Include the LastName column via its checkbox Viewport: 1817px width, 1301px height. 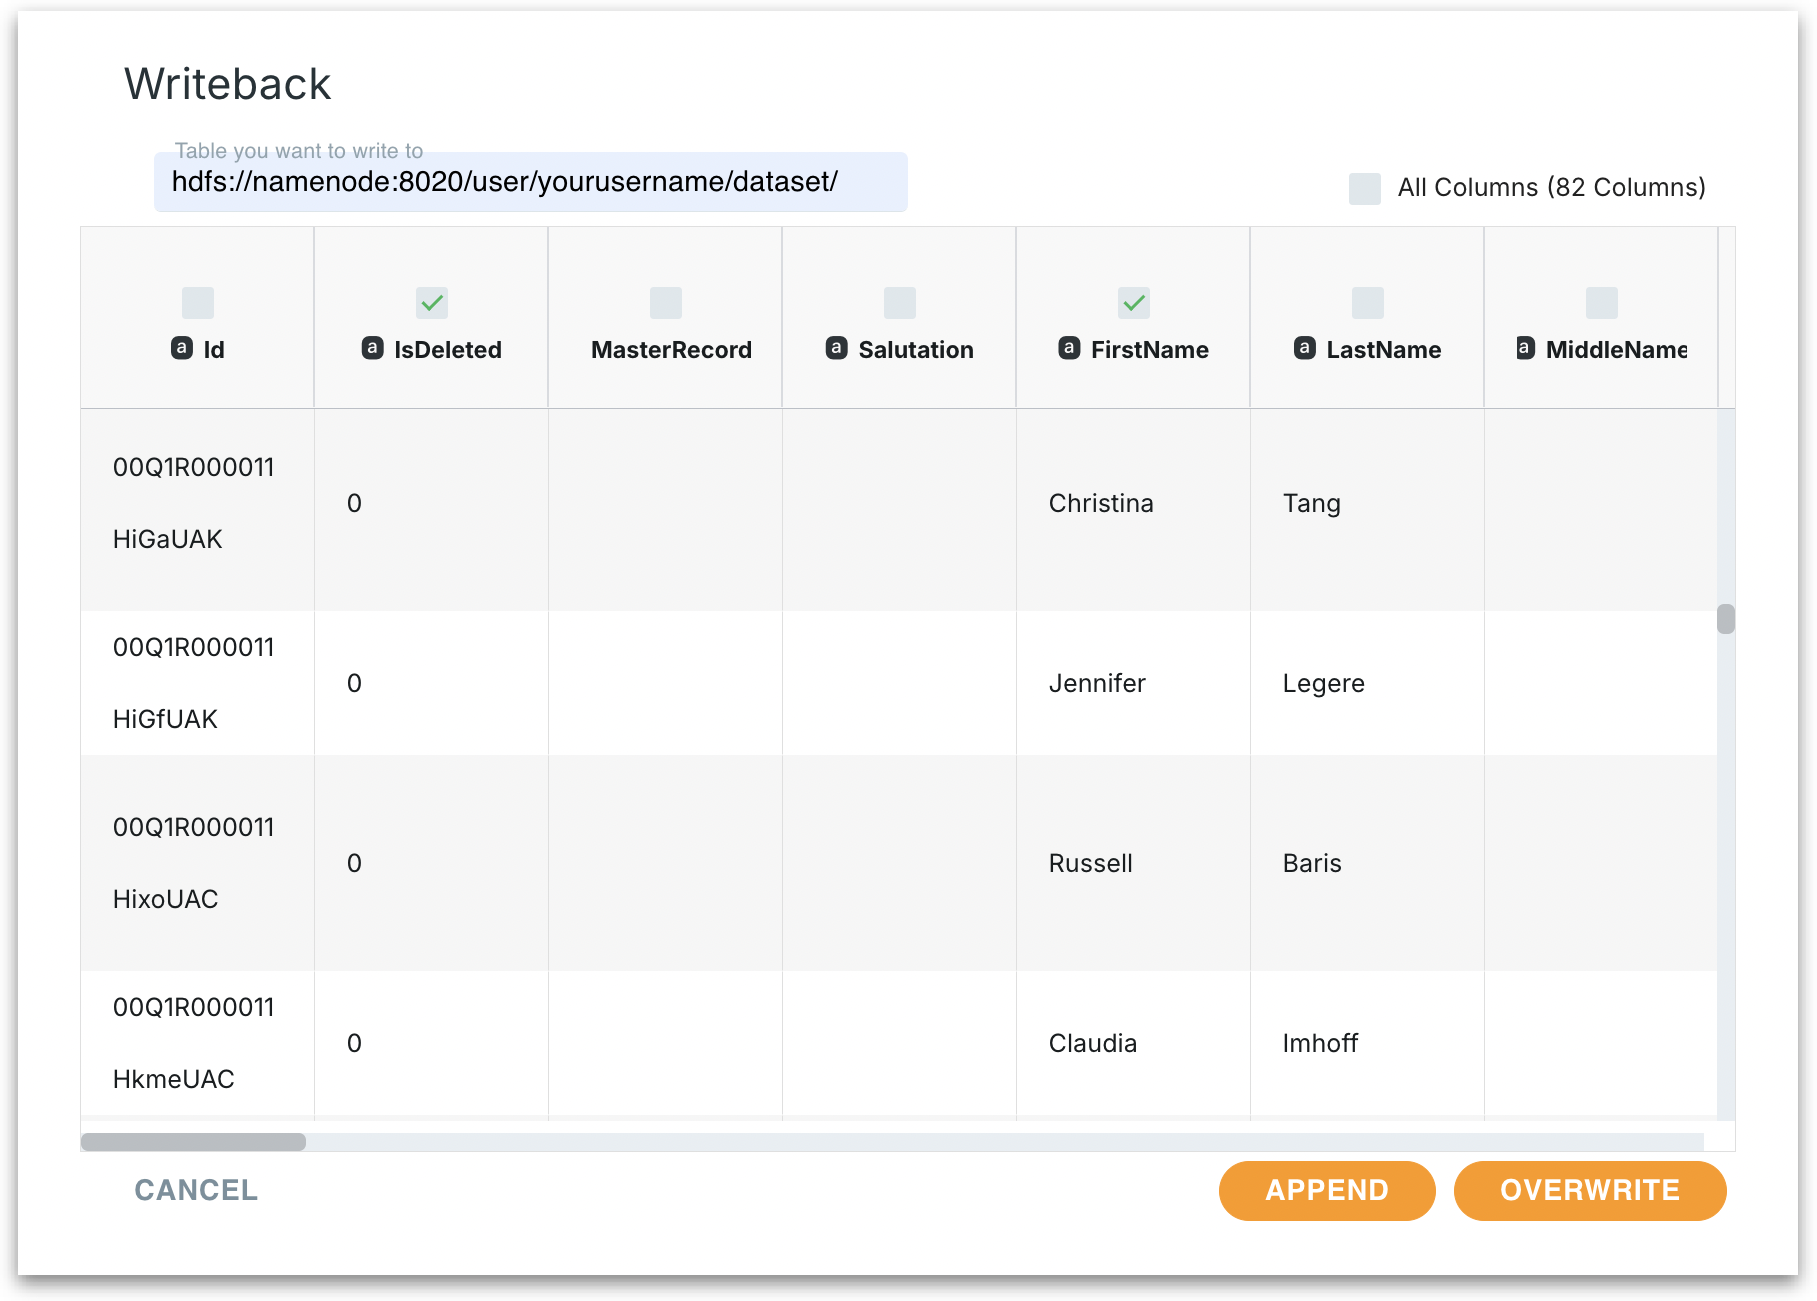point(1368,302)
